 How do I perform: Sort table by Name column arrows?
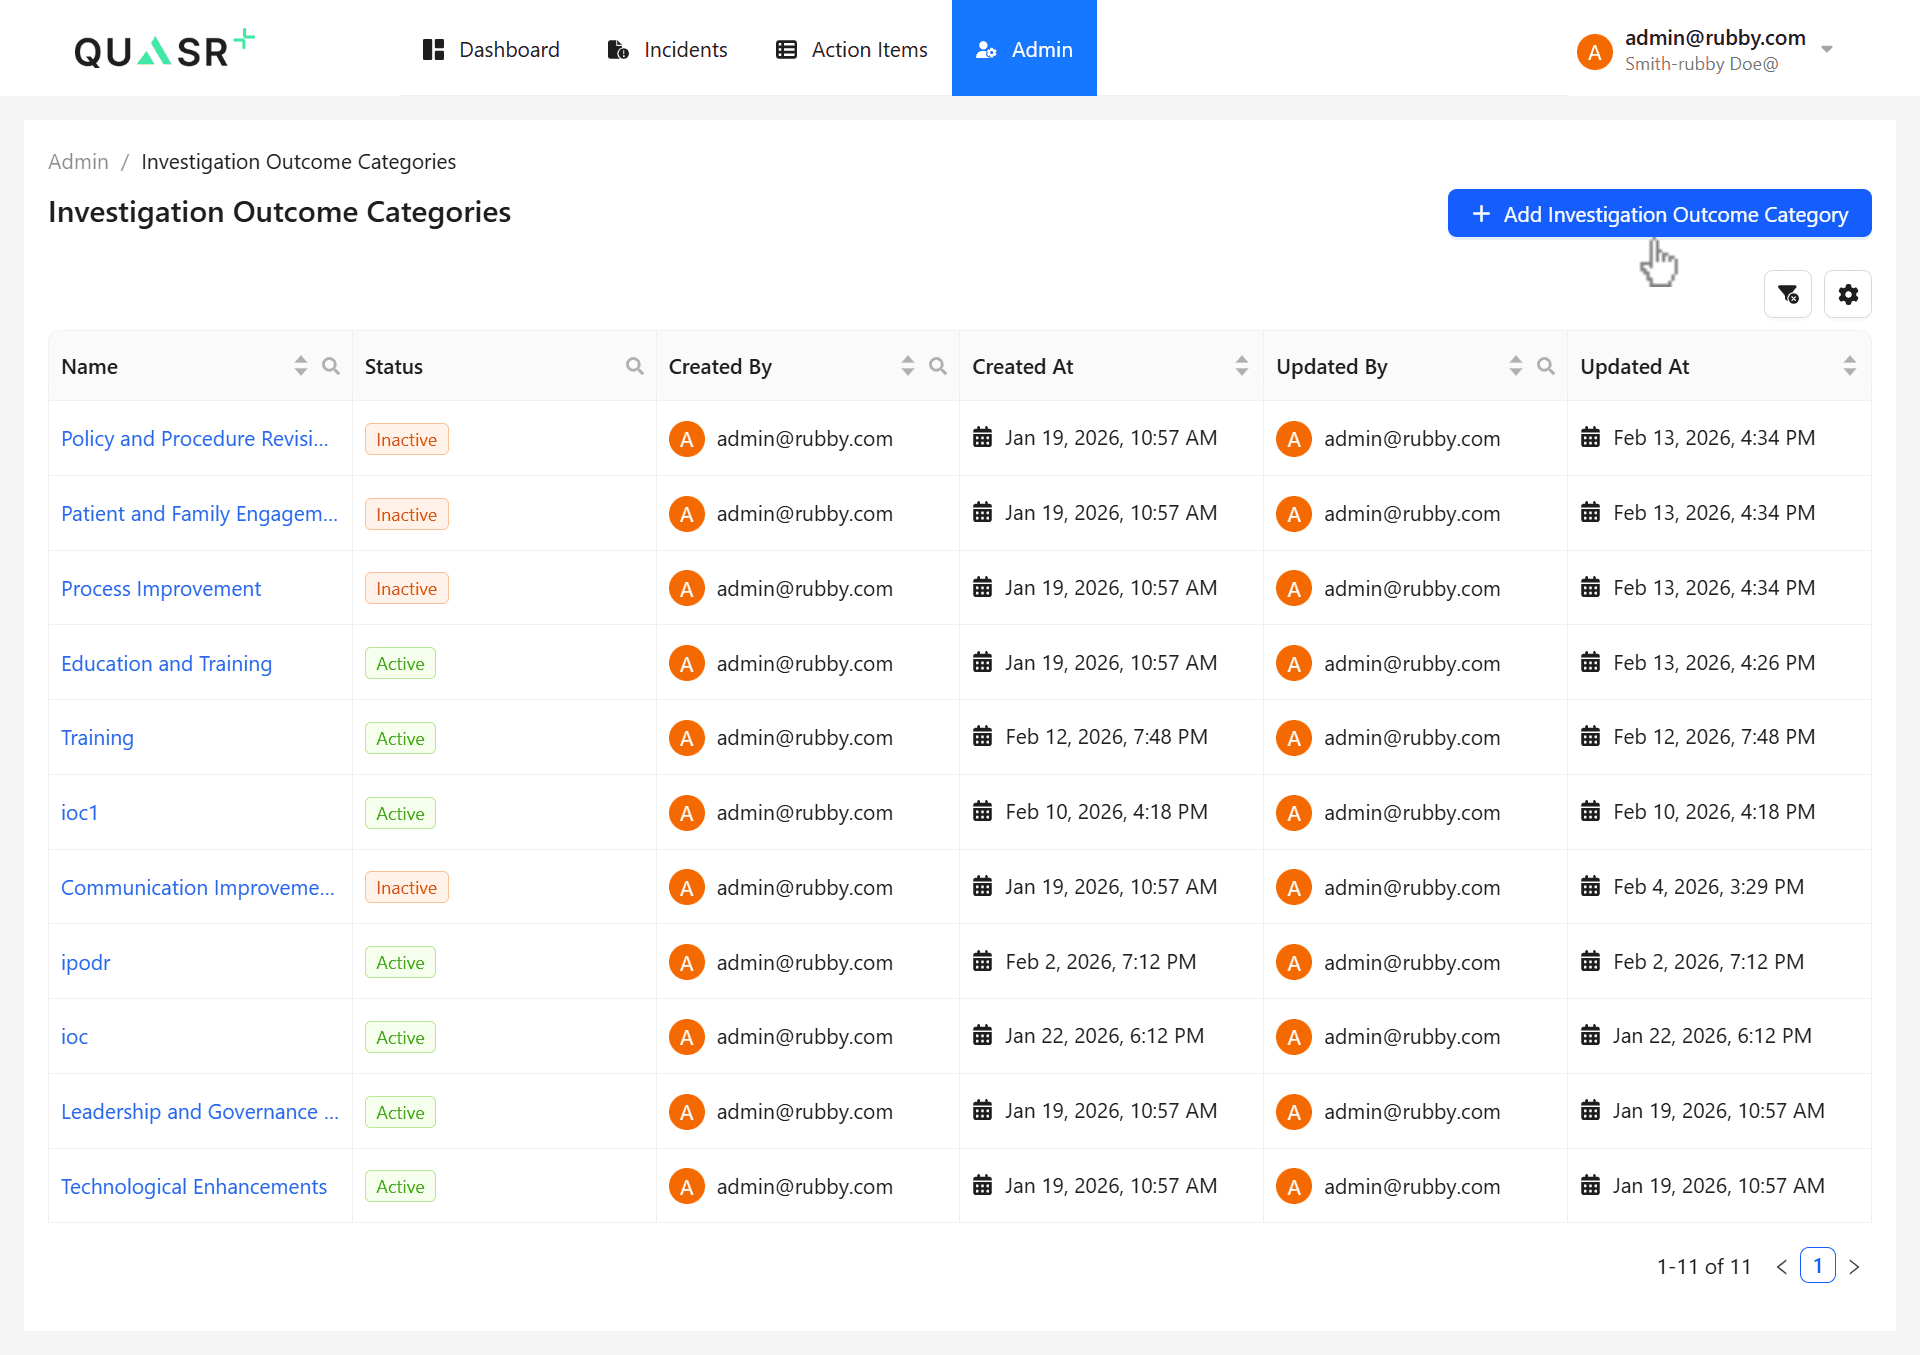pos(300,366)
